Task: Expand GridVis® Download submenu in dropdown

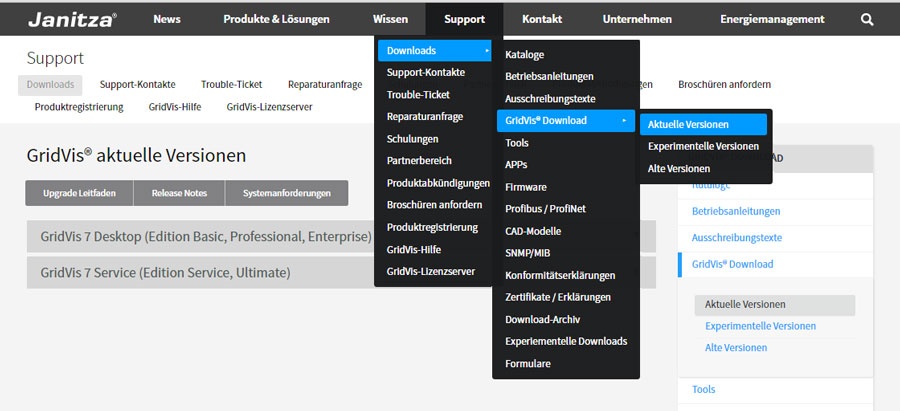Action: 565,121
